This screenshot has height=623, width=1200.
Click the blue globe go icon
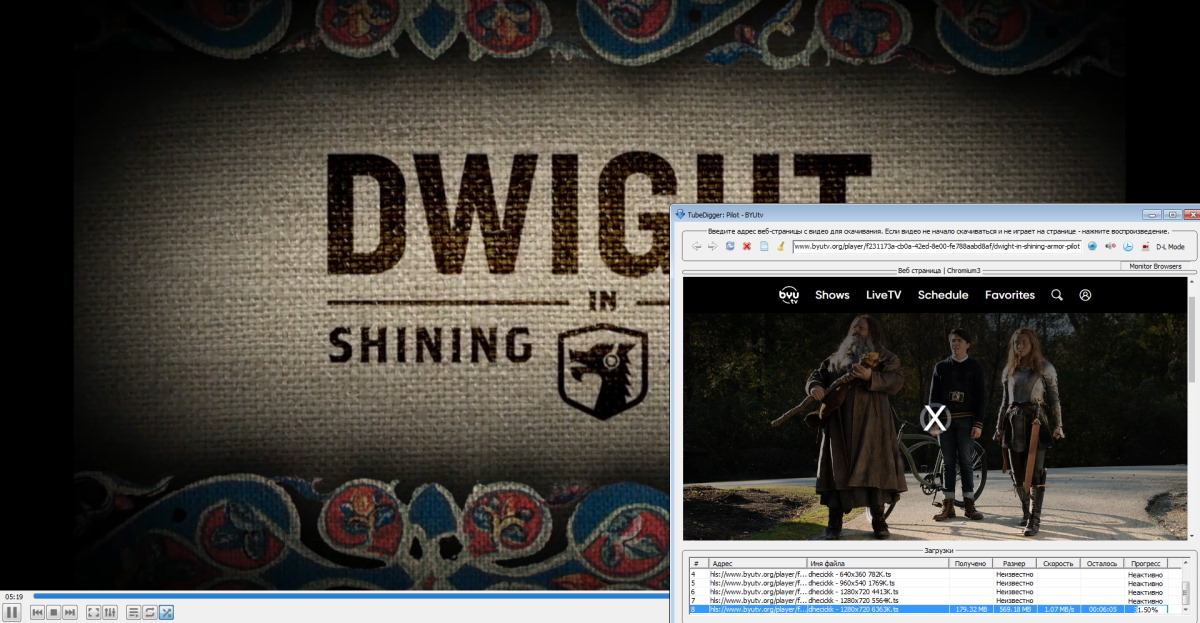(x=1092, y=246)
